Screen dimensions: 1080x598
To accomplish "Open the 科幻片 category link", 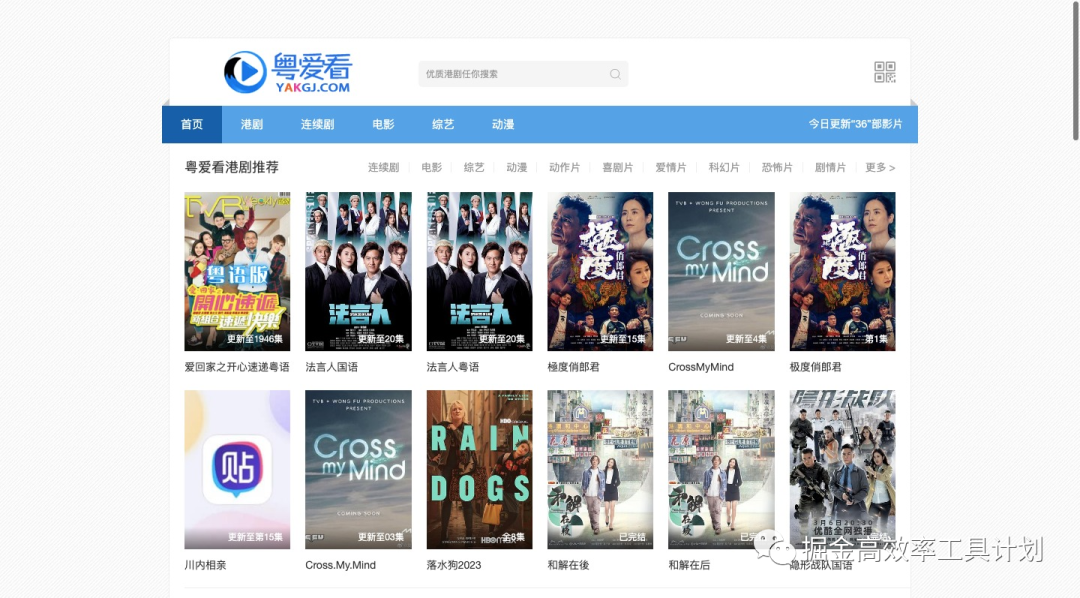I will point(724,167).
